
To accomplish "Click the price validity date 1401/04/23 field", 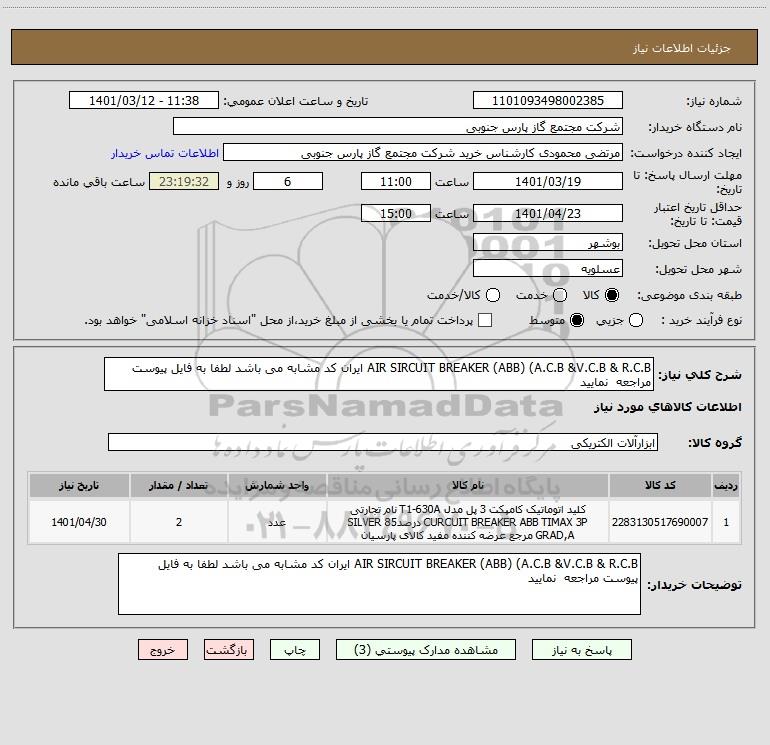I will coord(548,213).
